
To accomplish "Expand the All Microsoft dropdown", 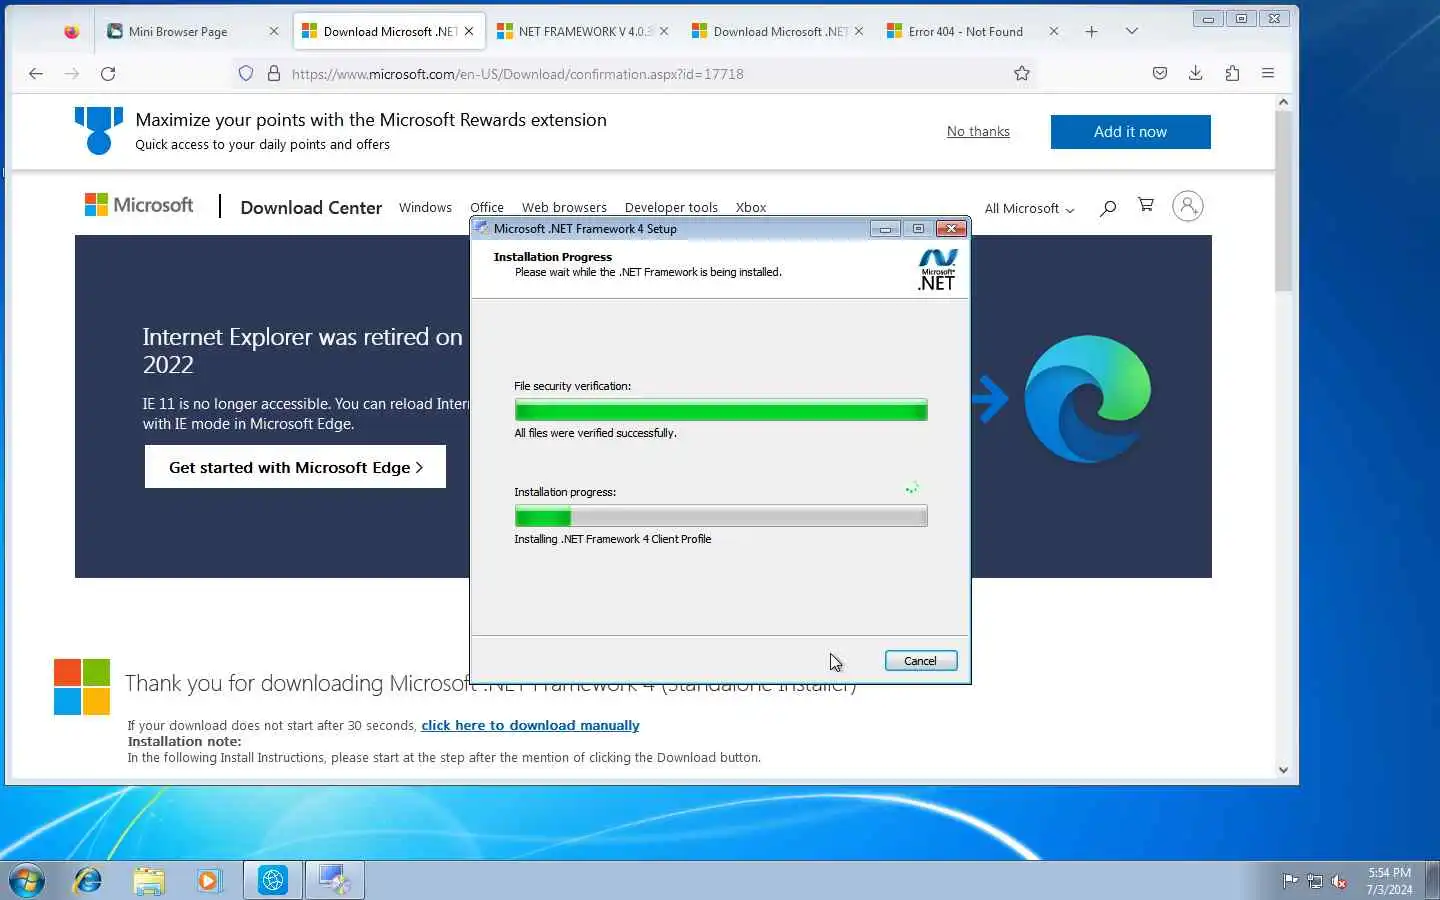I will [1029, 208].
